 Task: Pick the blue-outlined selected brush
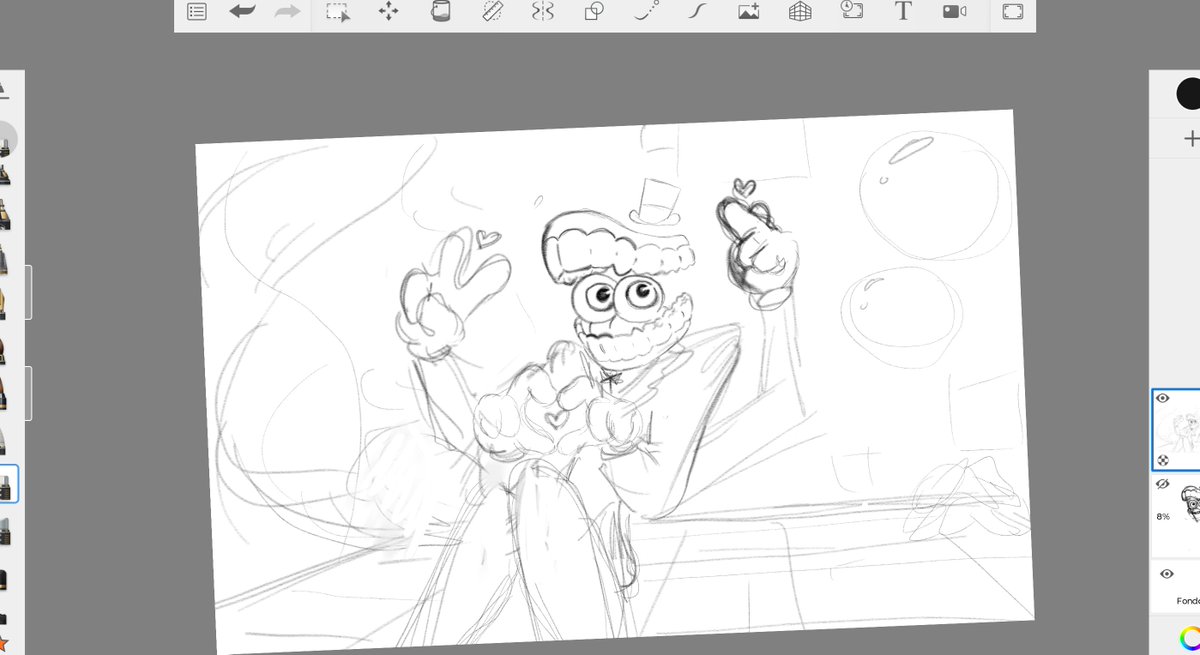[x=7, y=484]
